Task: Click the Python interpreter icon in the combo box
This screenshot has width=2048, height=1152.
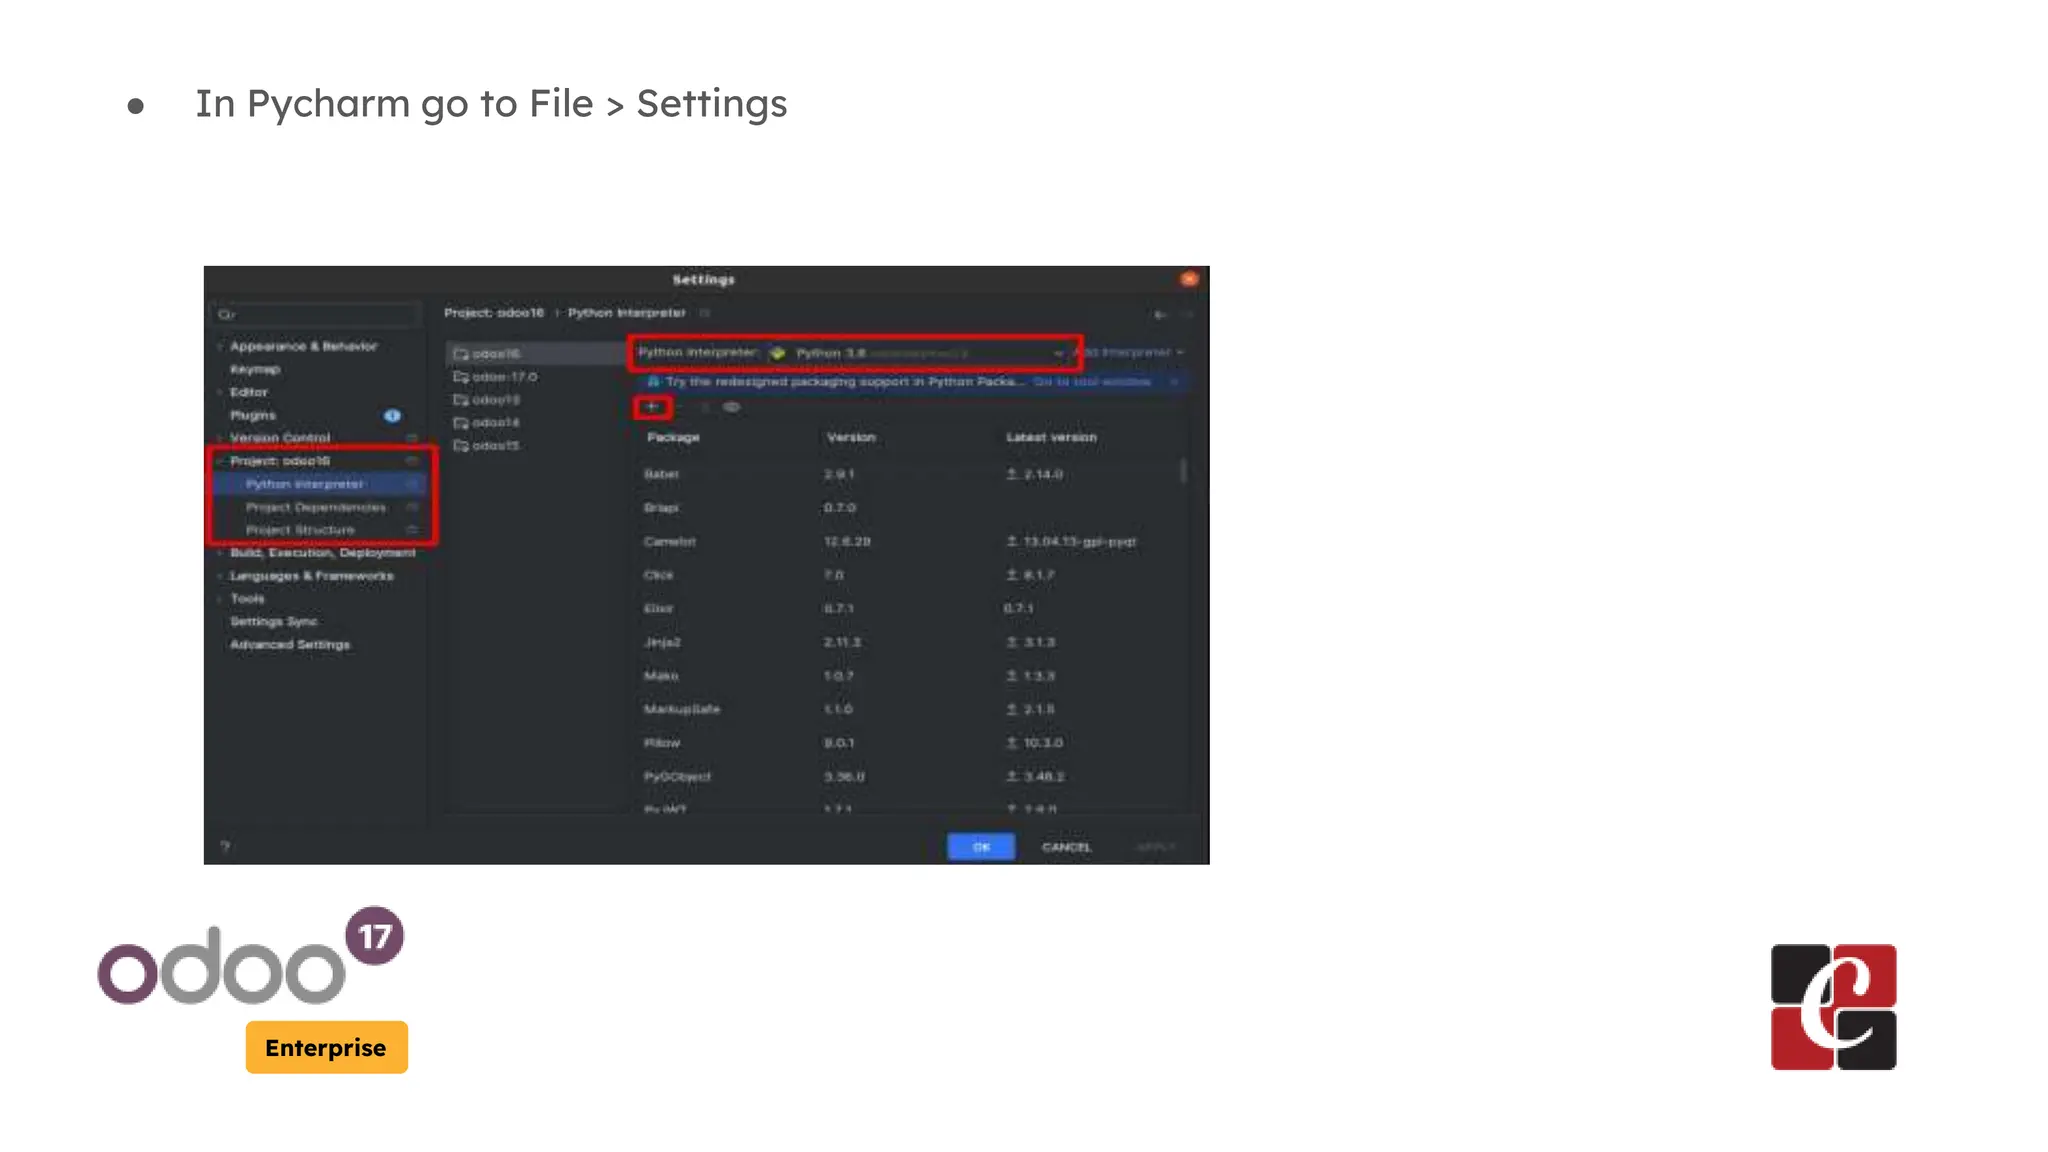Action: 778,353
